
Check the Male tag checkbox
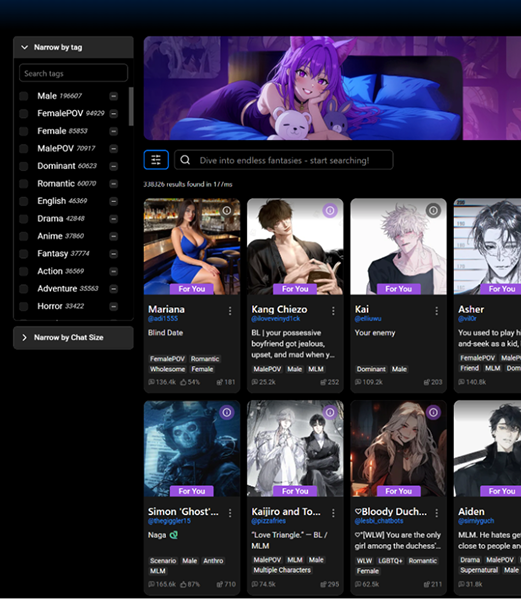point(24,96)
